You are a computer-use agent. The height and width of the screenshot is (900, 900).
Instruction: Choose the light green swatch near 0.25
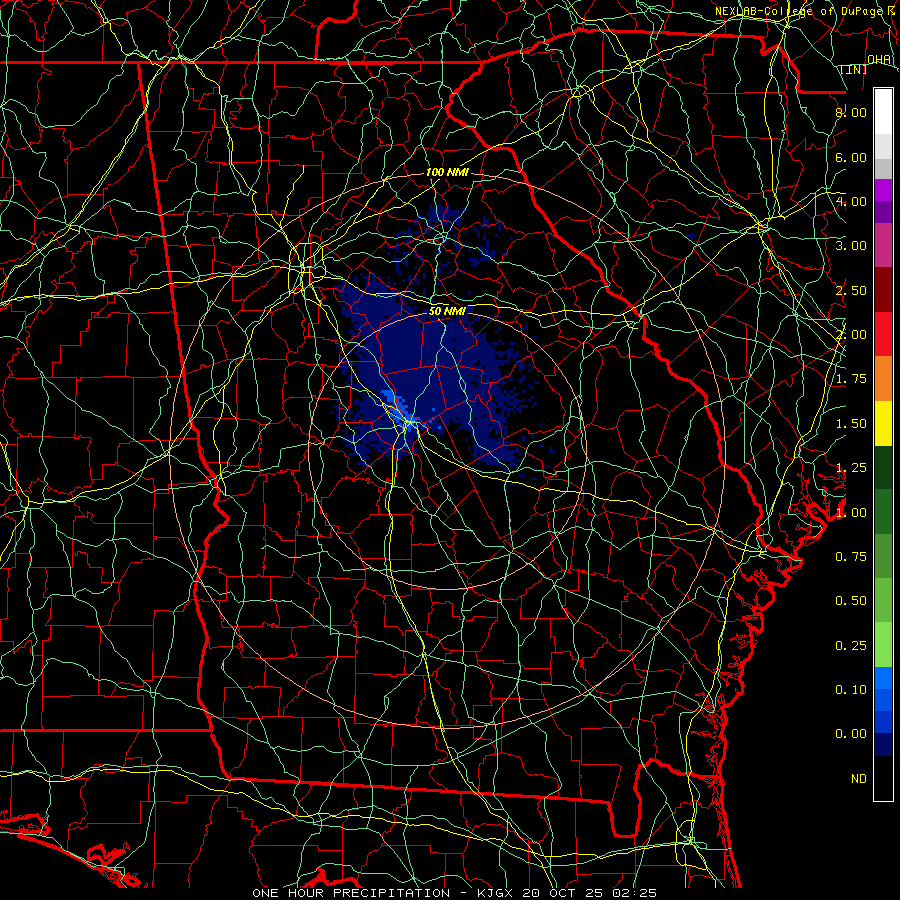coord(883,645)
